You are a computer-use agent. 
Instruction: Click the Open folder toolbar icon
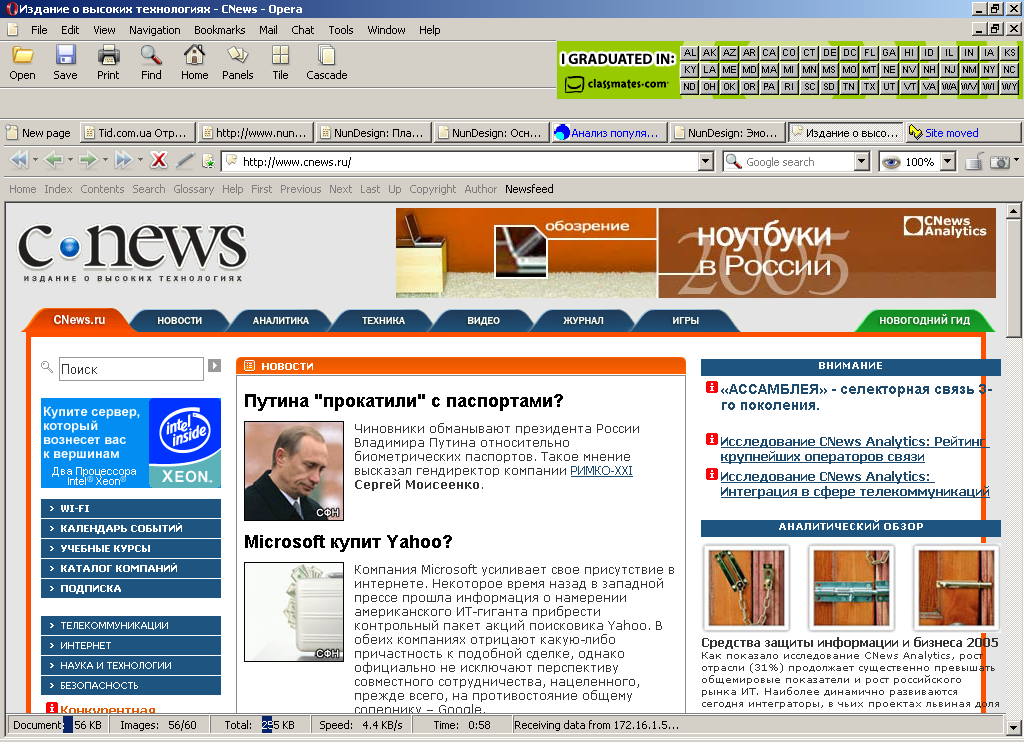pos(22,55)
